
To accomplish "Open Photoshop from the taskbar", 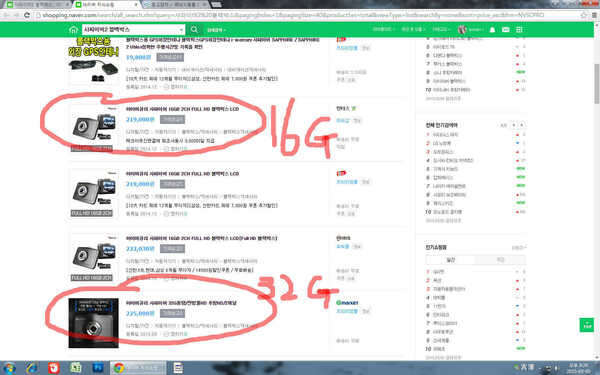I will point(98,368).
